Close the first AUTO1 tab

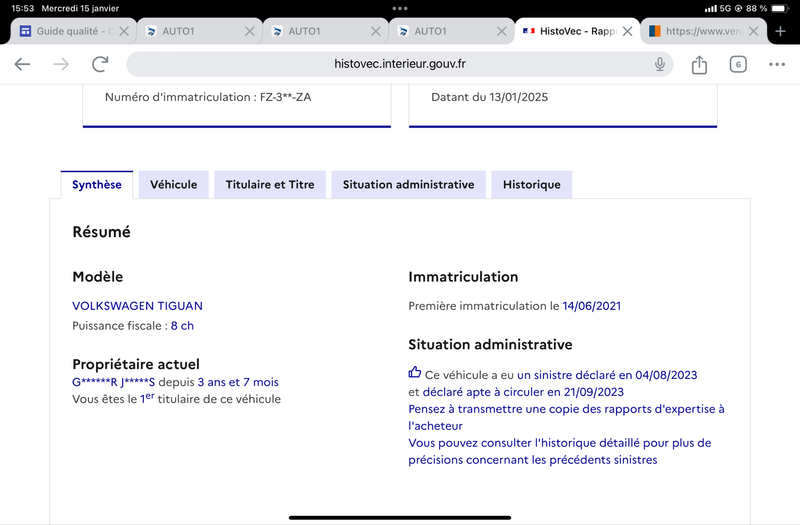coord(249,31)
